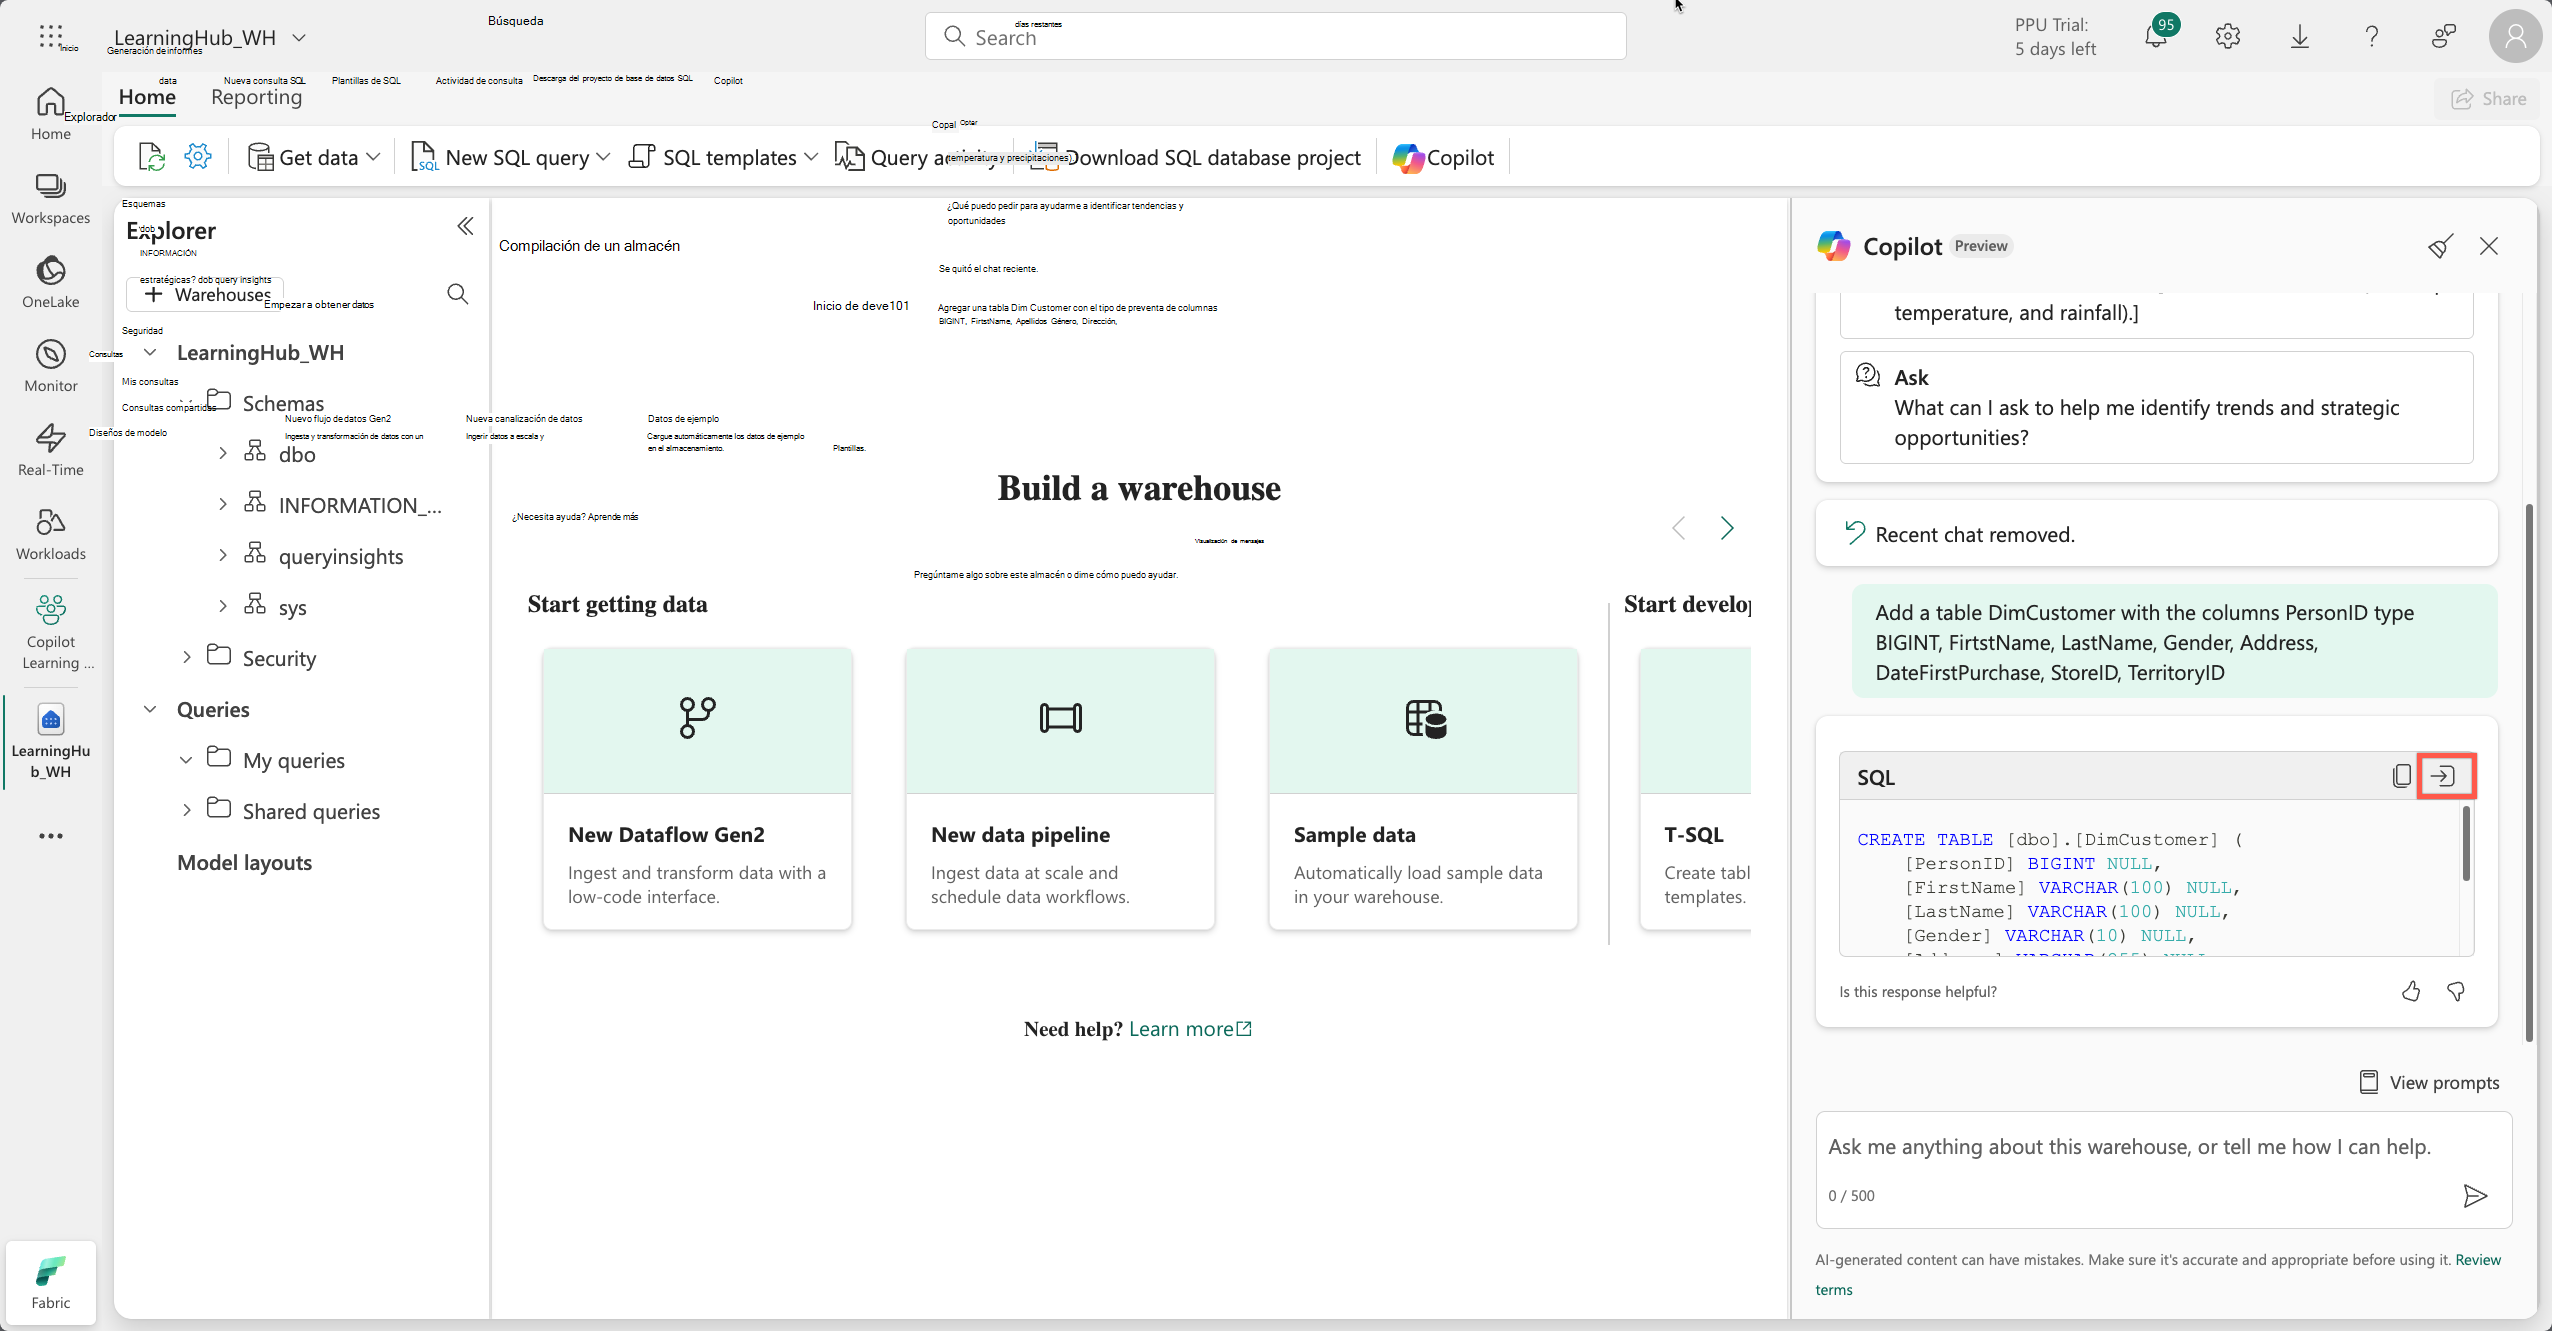Image resolution: width=2552 pixels, height=1331 pixels.
Task: Open LearningHub_WH title dropdown chevron
Action: [298, 38]
